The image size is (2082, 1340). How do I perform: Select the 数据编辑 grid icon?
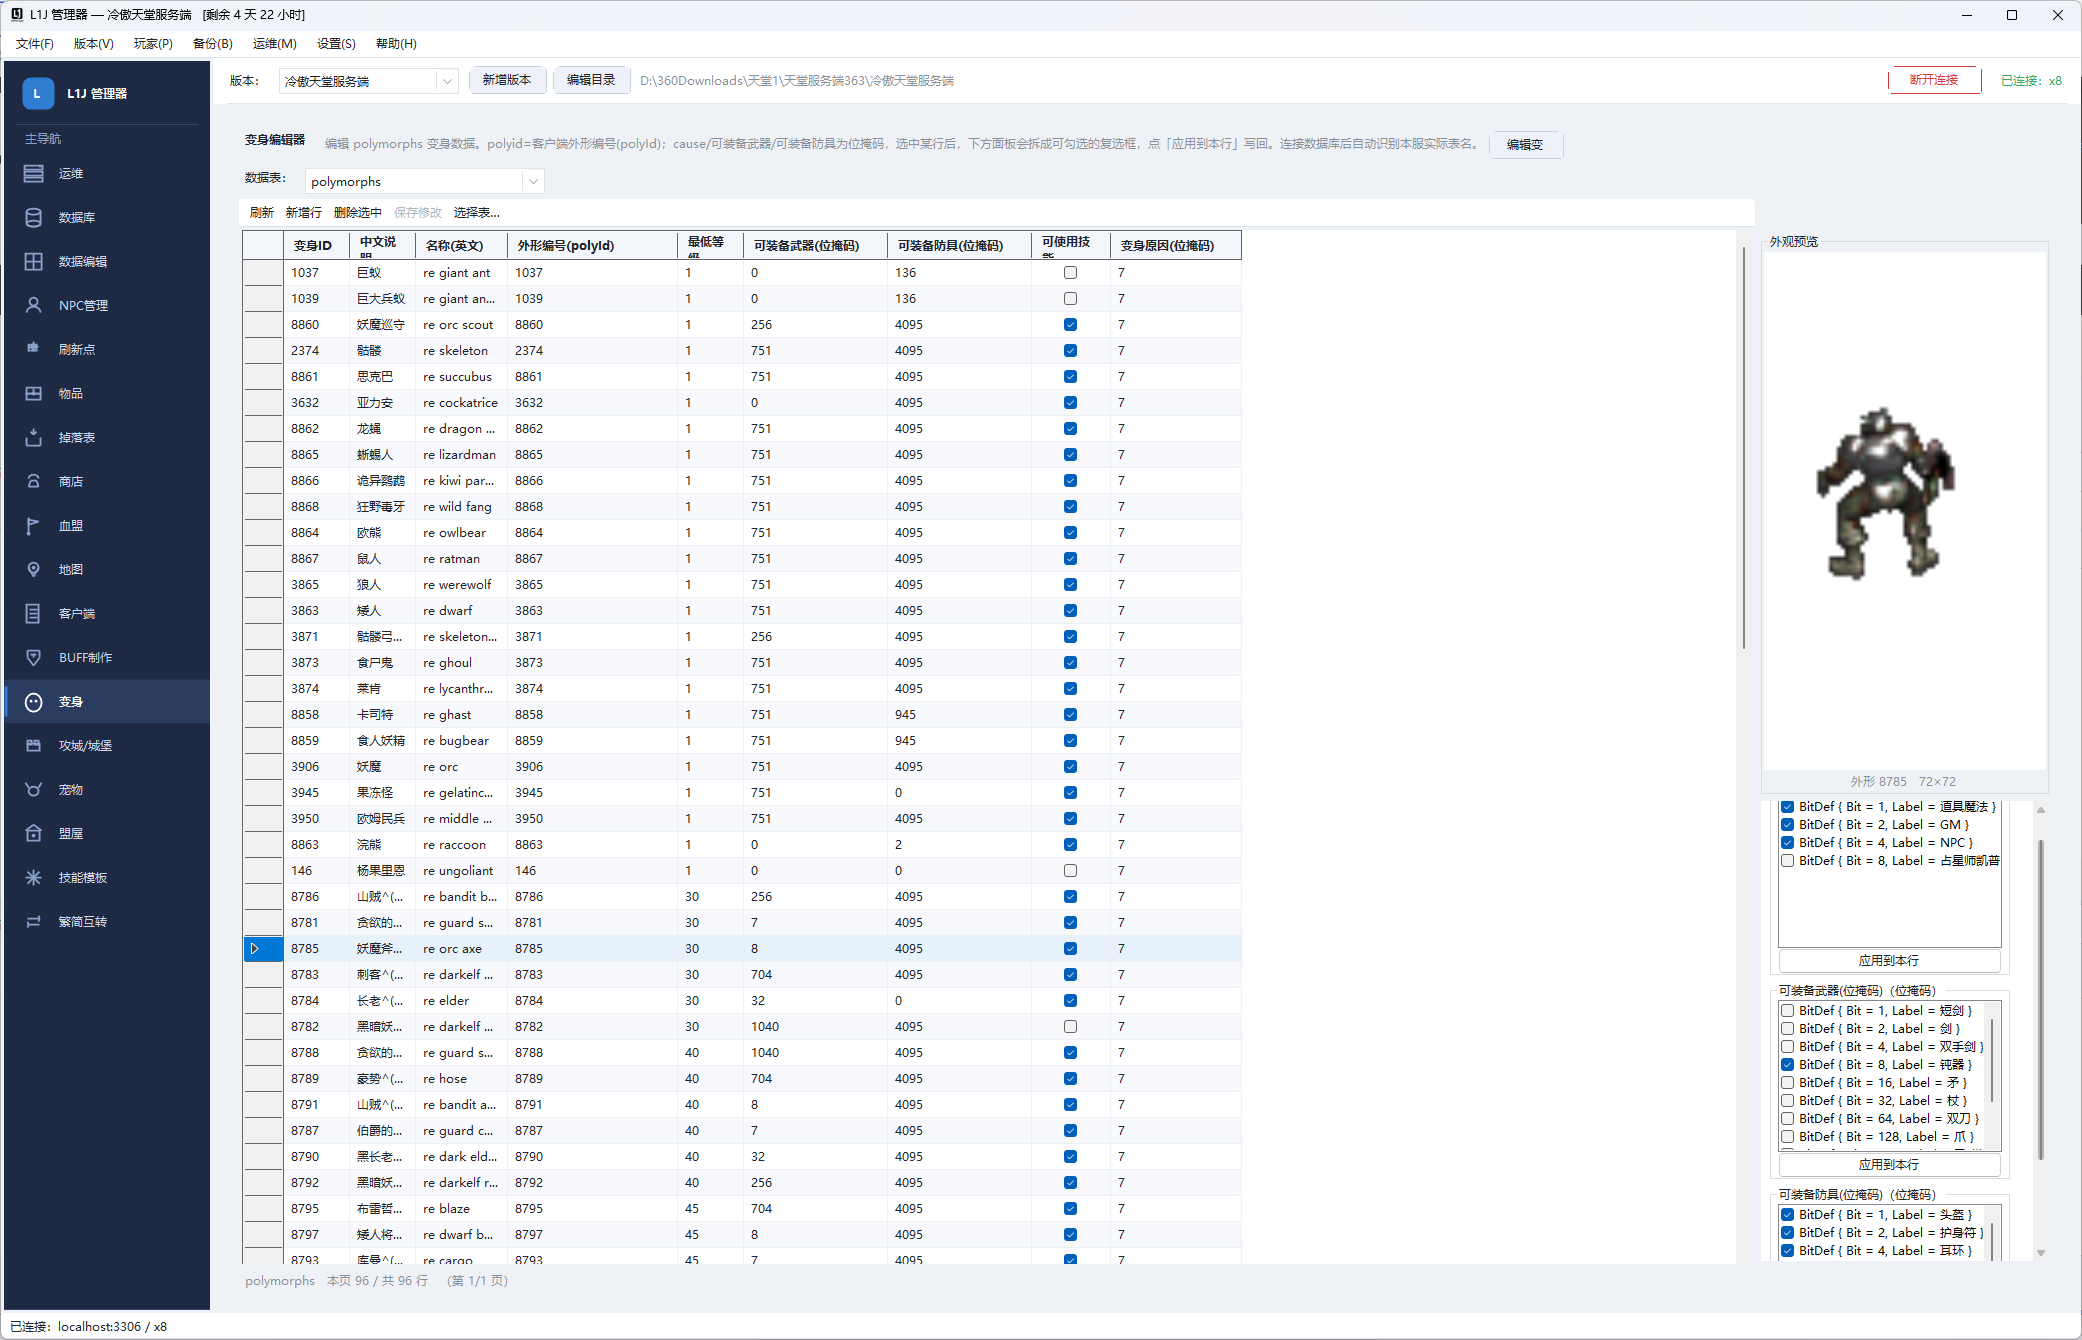(x=33, y=262)
